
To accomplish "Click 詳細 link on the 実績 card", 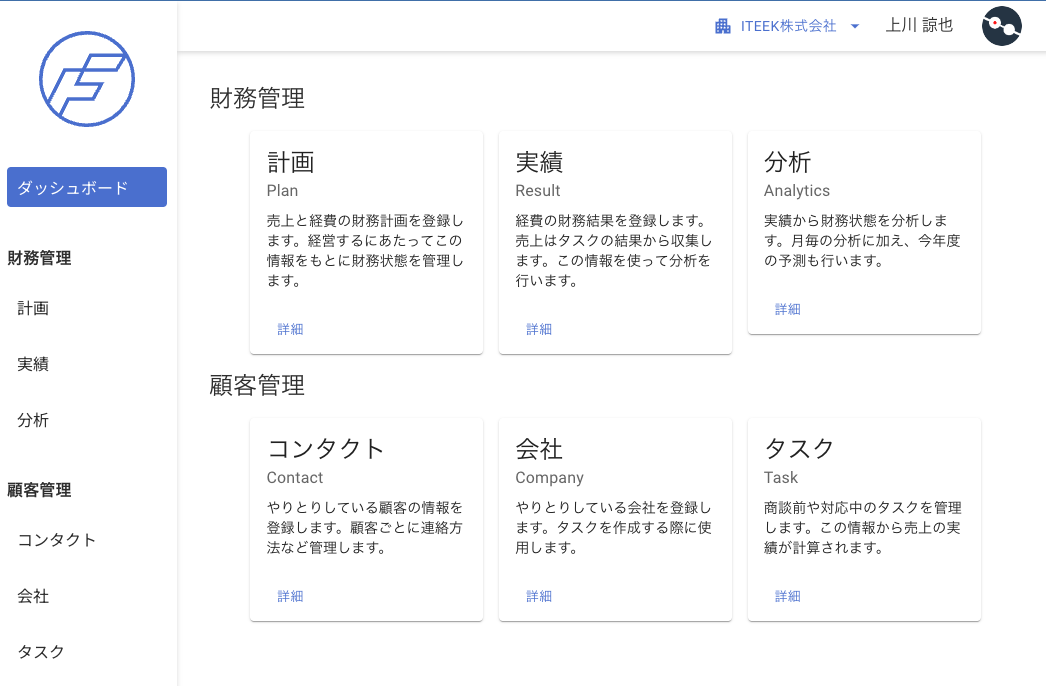I will (539, 329).
